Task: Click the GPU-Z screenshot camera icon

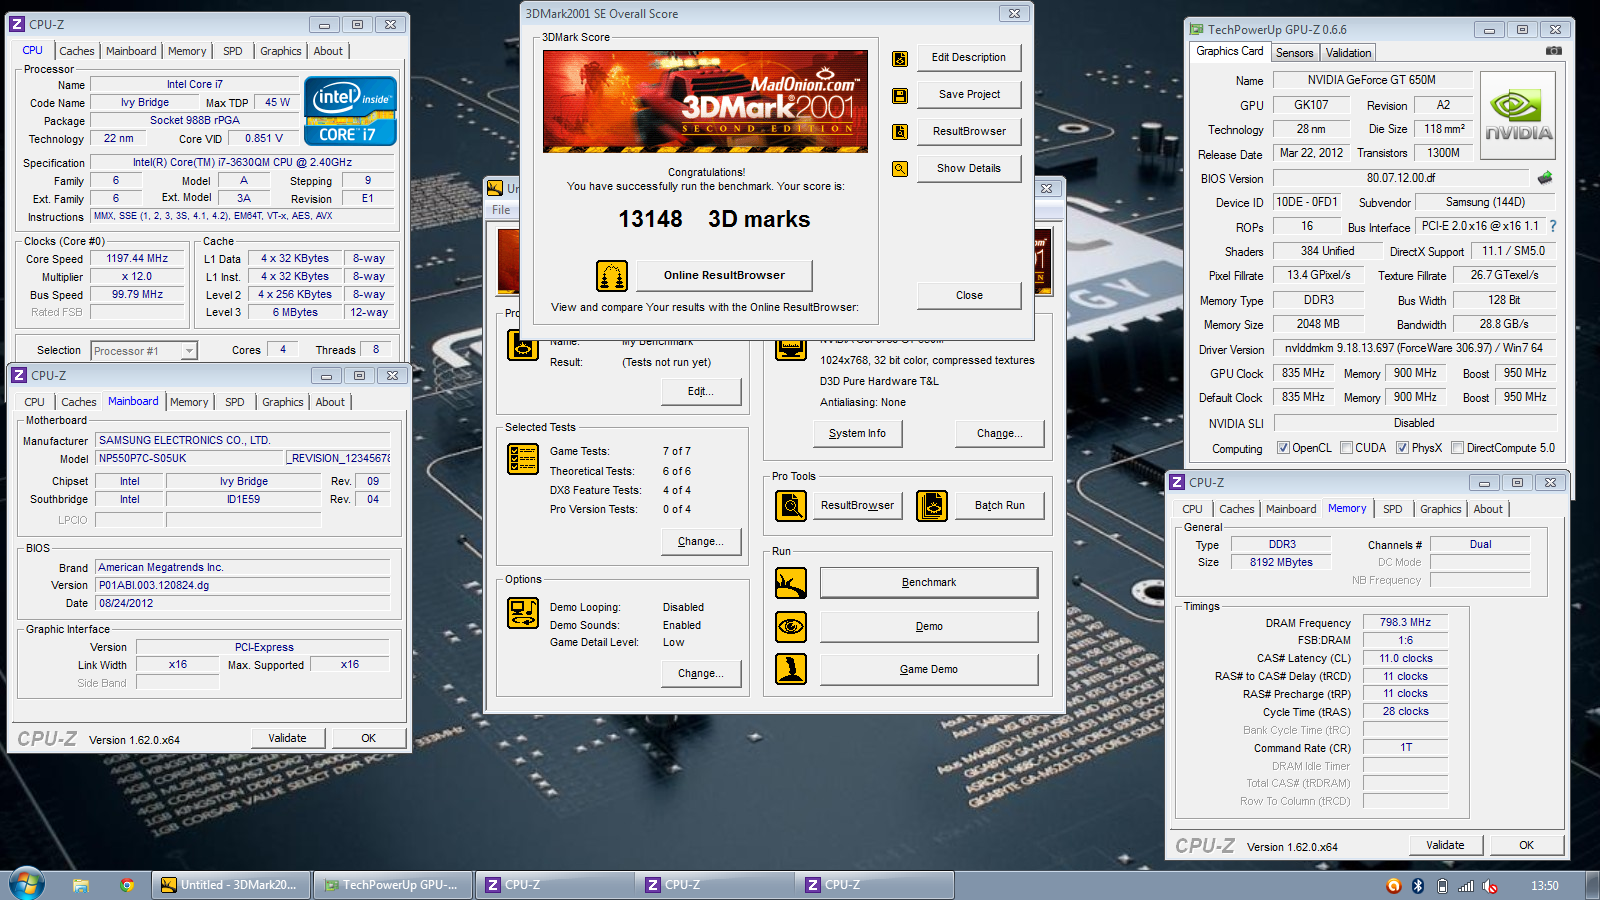Action: [x=1553, y=51]
